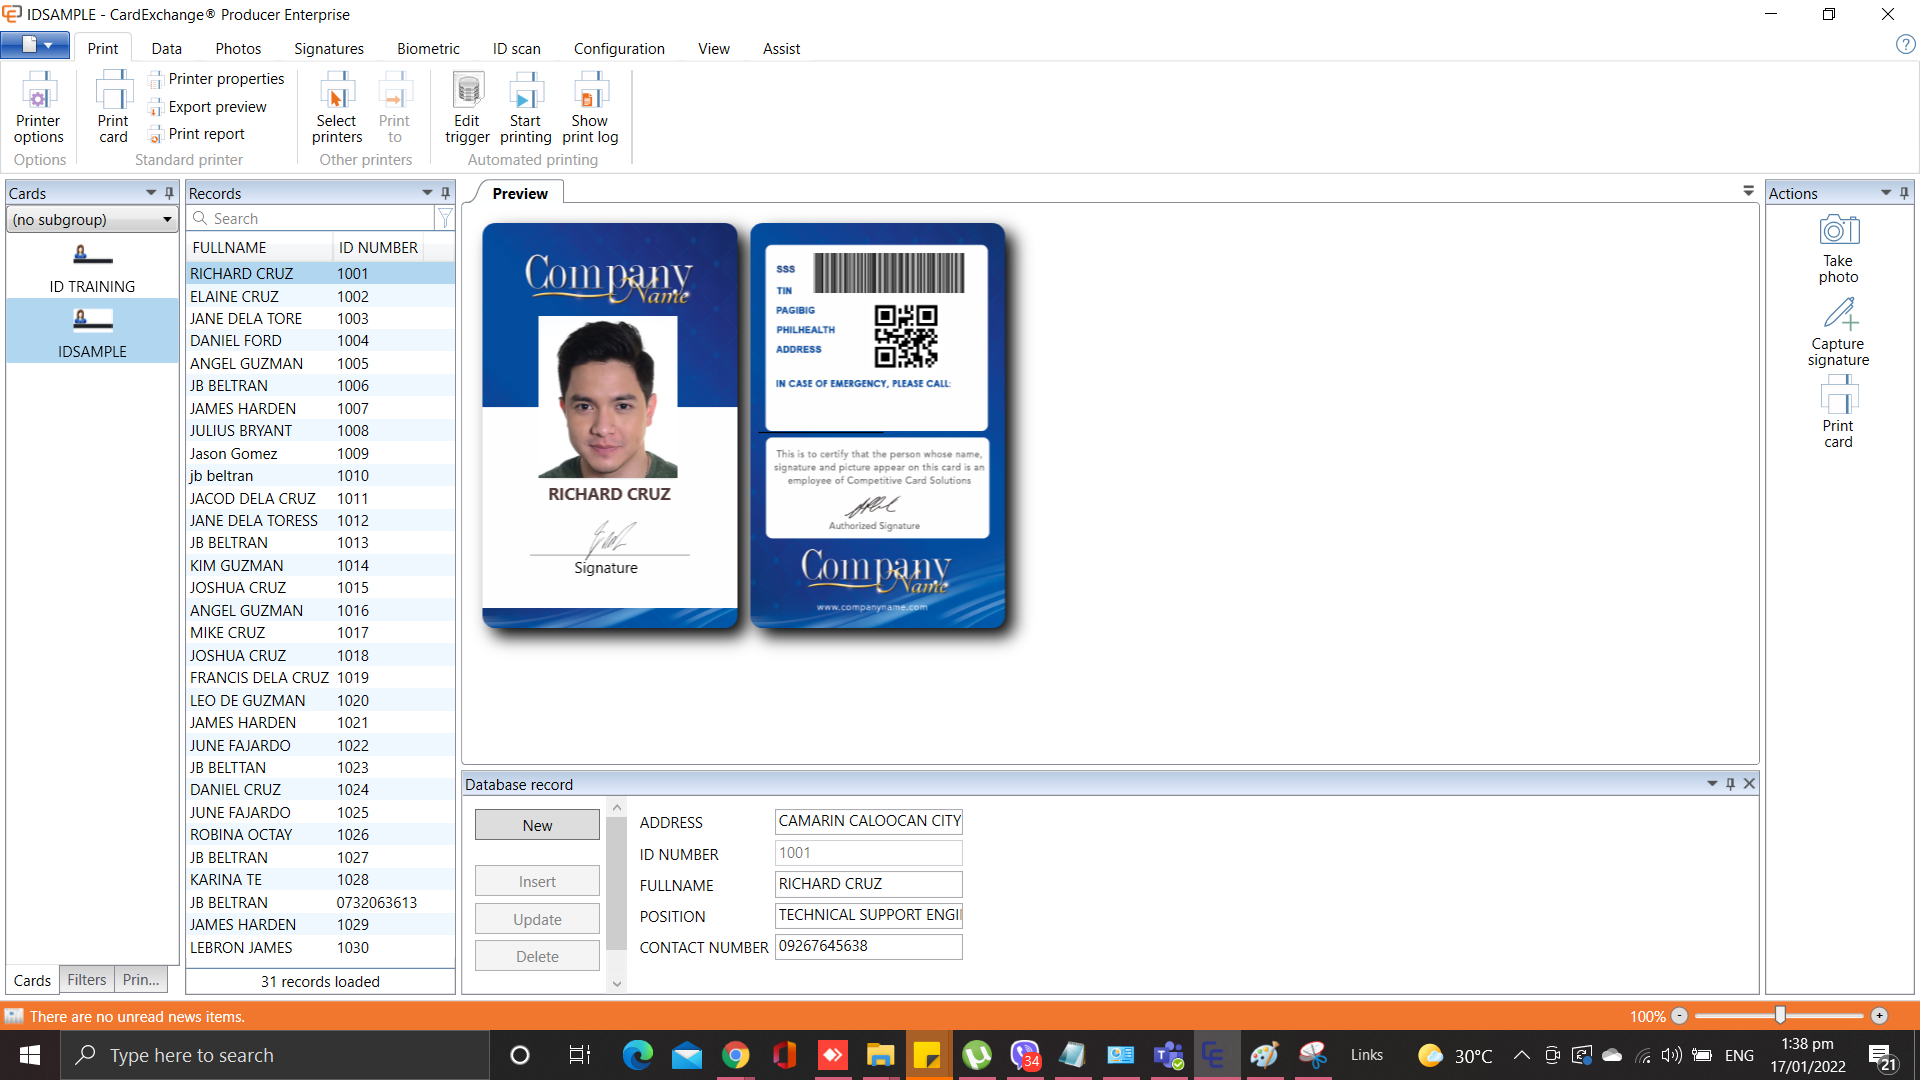
Task: Open the application file menu dropdown
Action: pos(35,45)
